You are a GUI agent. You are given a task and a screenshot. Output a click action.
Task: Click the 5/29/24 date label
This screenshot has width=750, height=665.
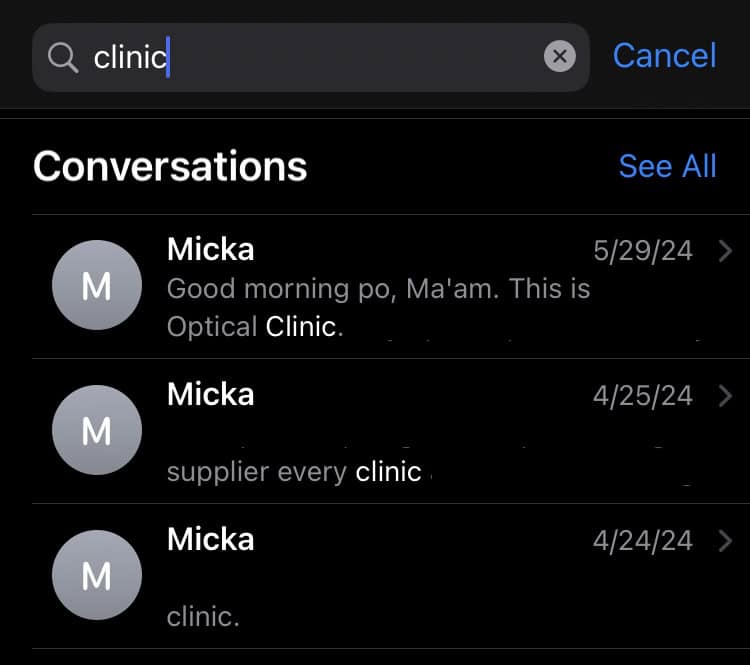(x=642, y=251)
